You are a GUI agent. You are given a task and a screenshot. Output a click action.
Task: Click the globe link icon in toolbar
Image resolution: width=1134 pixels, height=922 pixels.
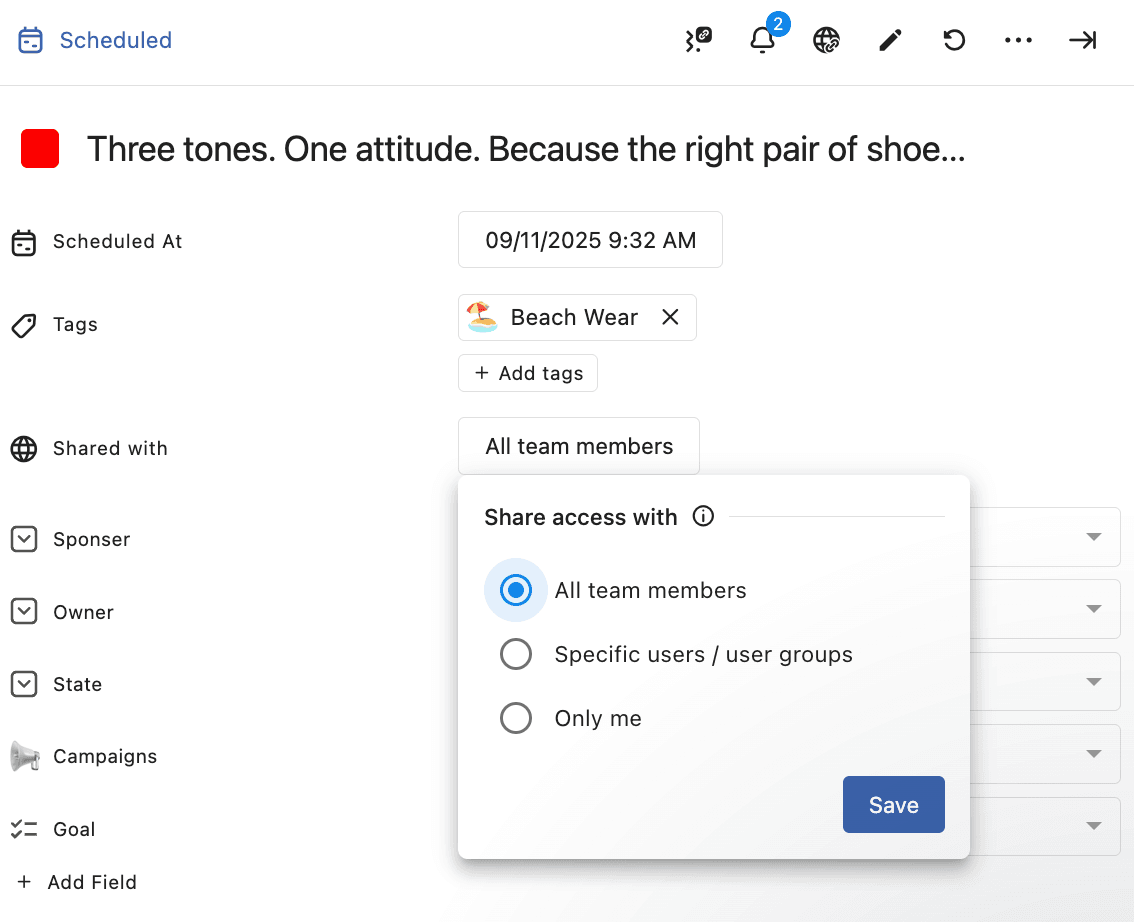click(x=826, y=40)
